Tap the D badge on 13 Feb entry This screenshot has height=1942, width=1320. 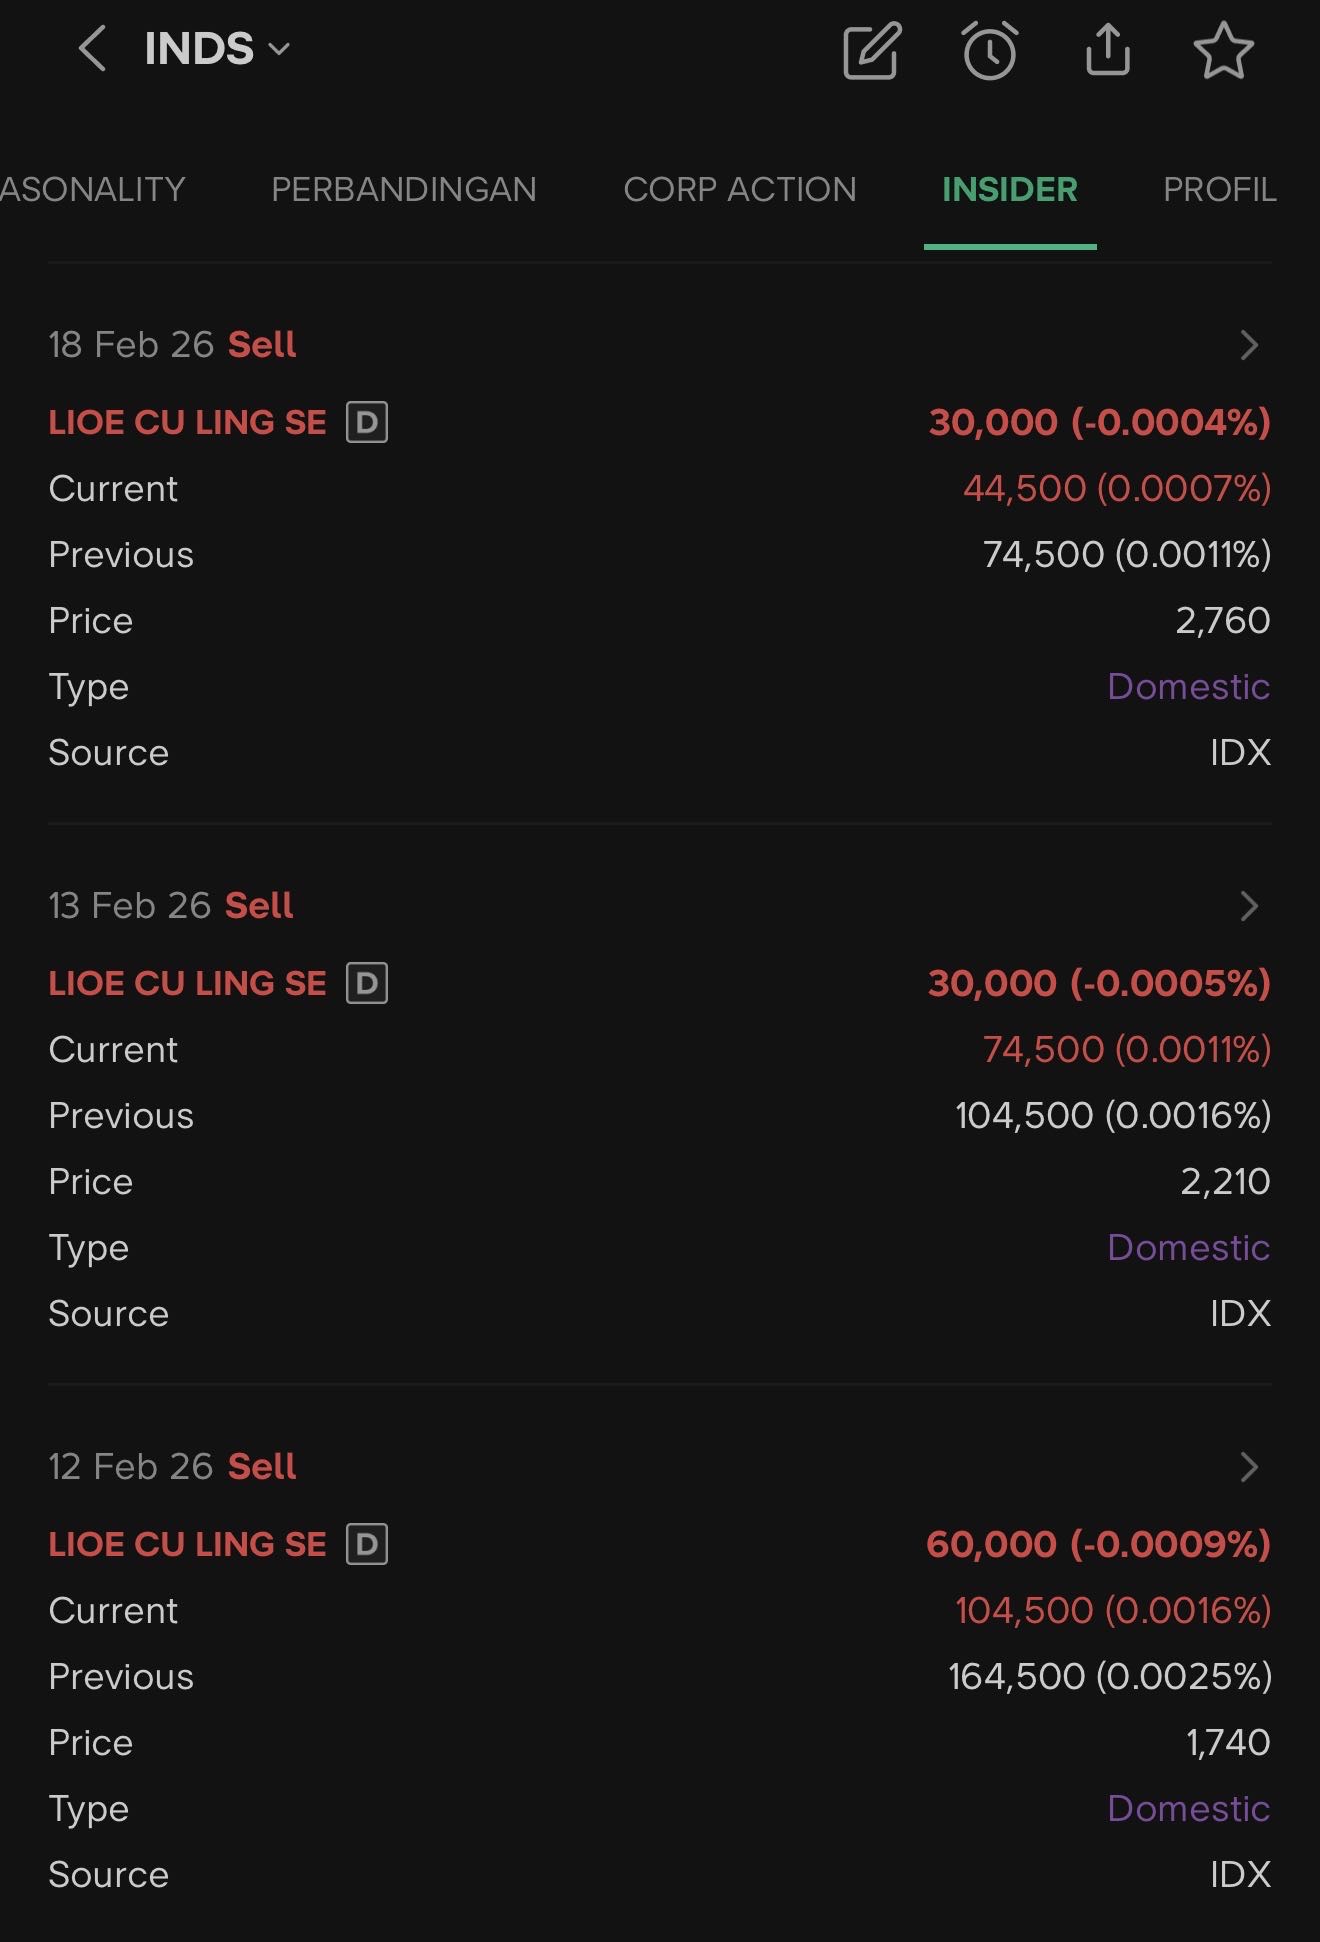(x=367, y=983)
